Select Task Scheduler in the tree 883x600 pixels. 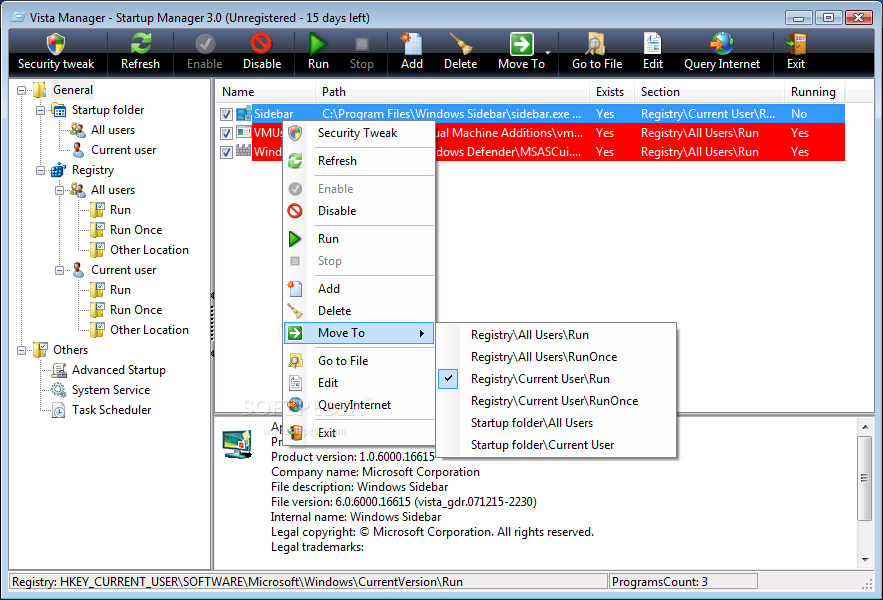112,410
